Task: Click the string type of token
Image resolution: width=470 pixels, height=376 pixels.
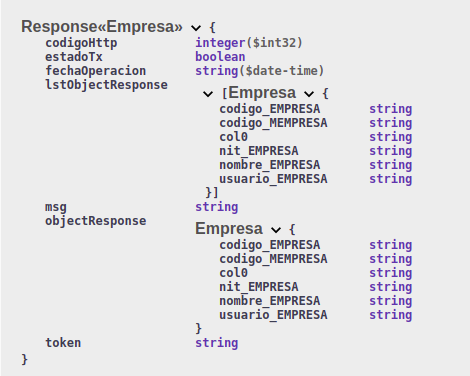Action: point(217,343)
